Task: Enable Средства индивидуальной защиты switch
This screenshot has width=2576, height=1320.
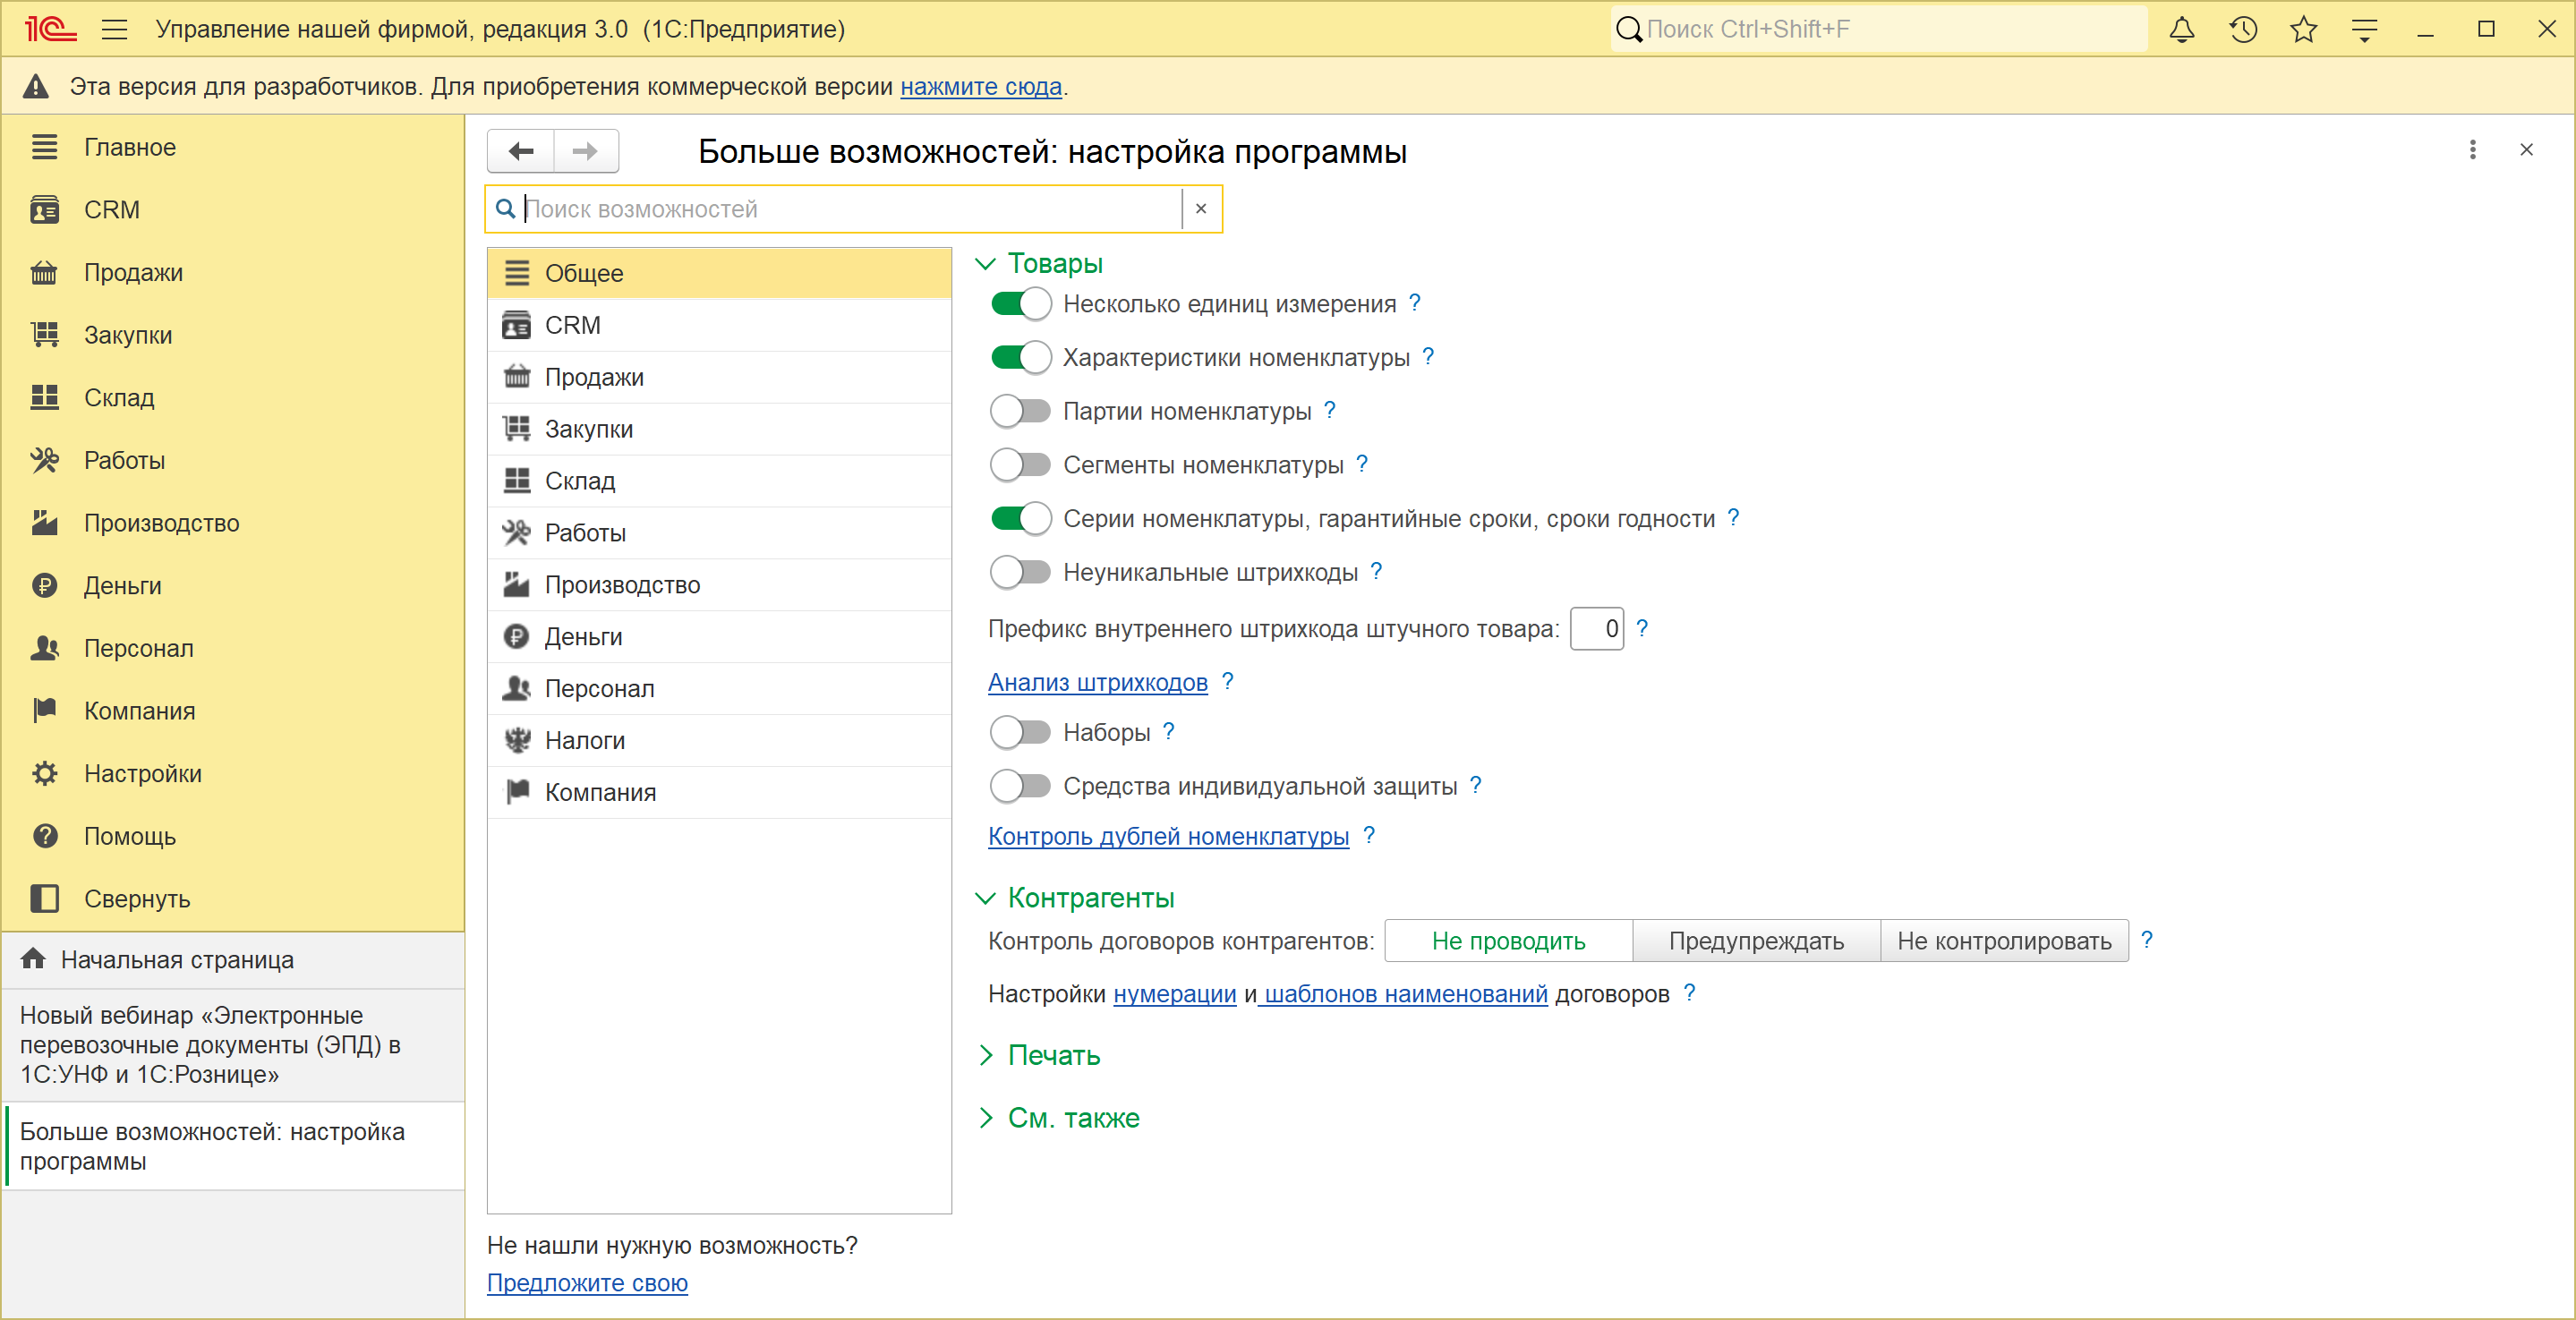Action: (1020, 786)
